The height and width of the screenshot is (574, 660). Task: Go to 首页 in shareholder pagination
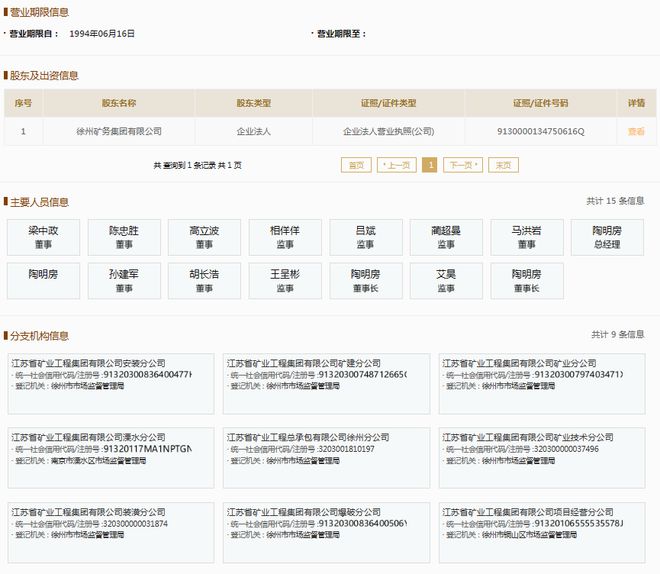coord(354,165)
